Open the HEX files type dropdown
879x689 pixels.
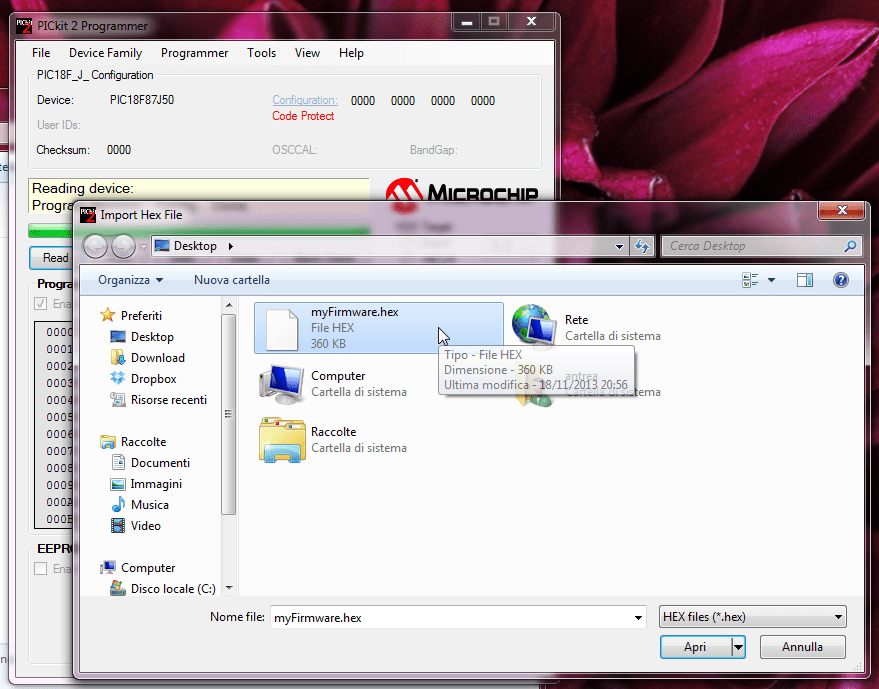pos(753,617)
